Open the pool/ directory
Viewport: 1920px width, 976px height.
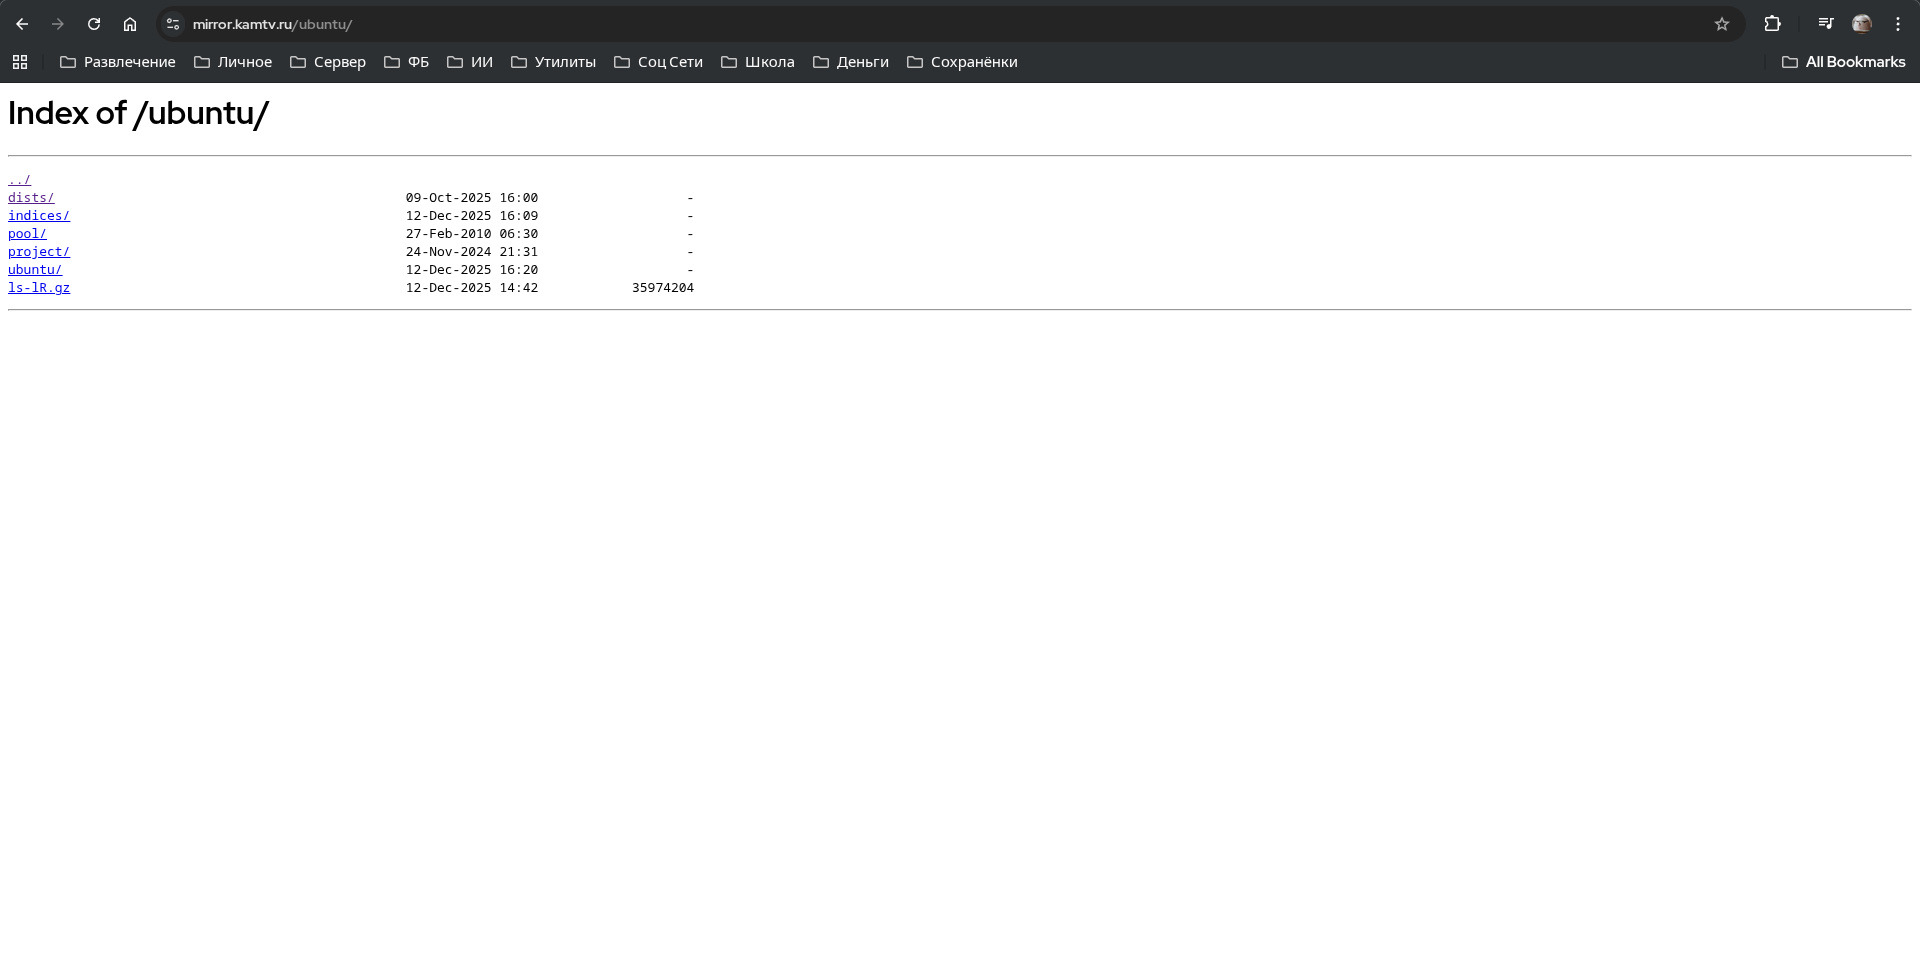27,234
